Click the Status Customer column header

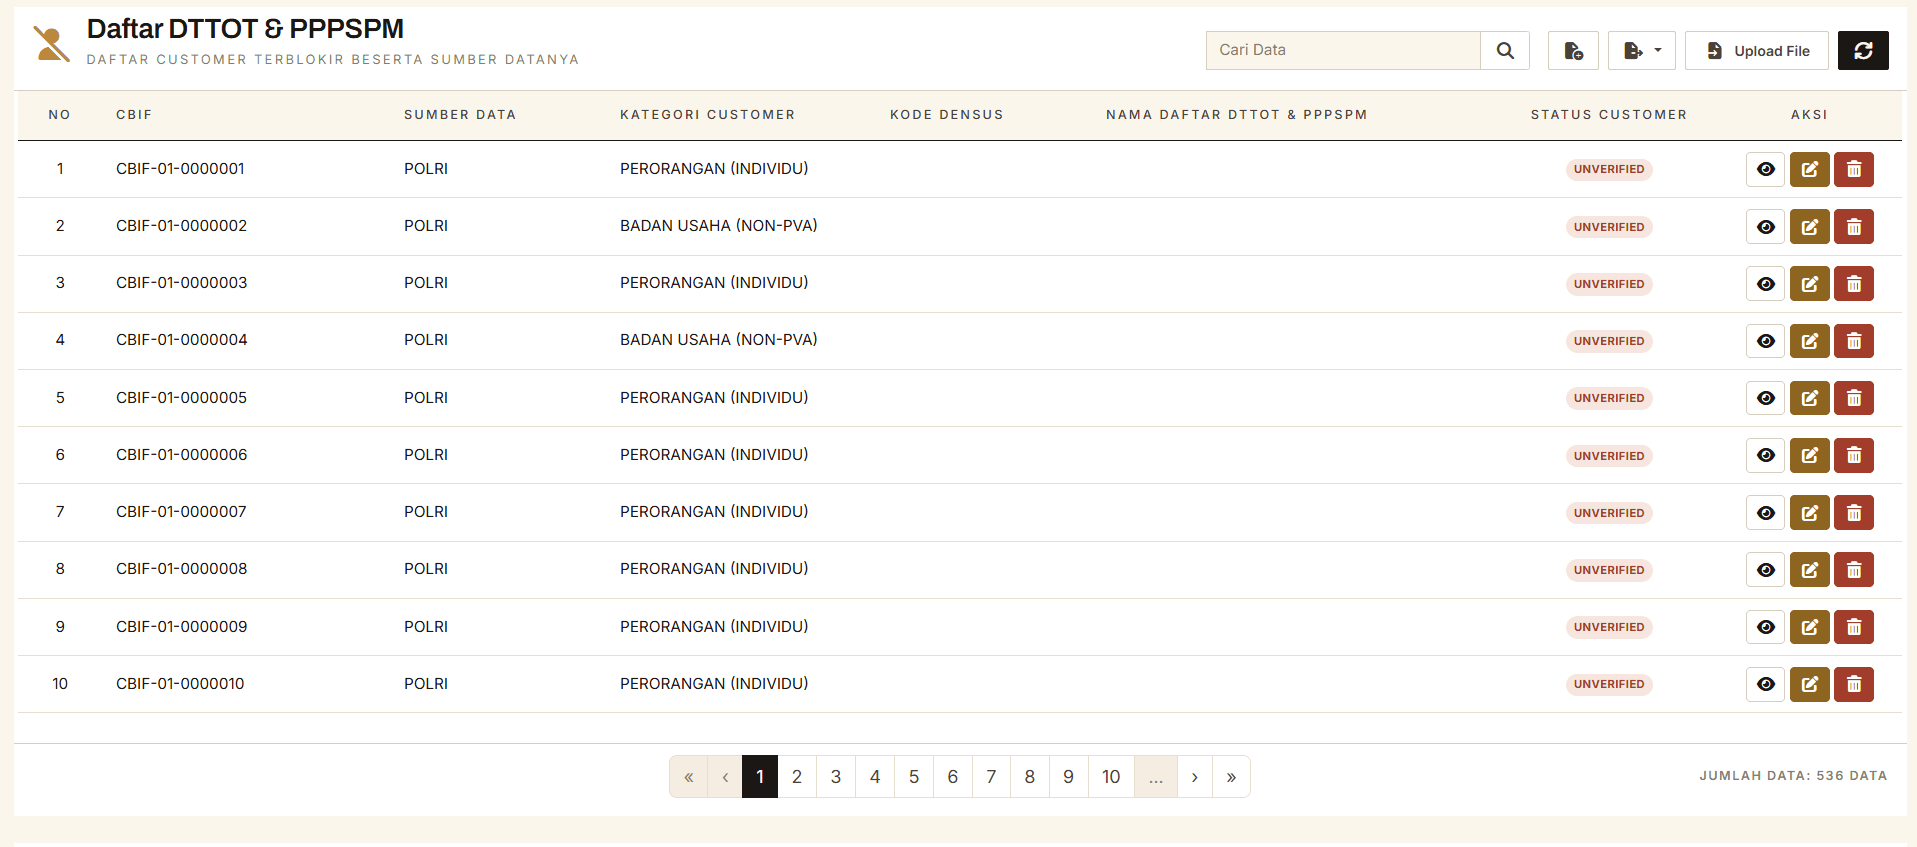(x=1608, y=115)
